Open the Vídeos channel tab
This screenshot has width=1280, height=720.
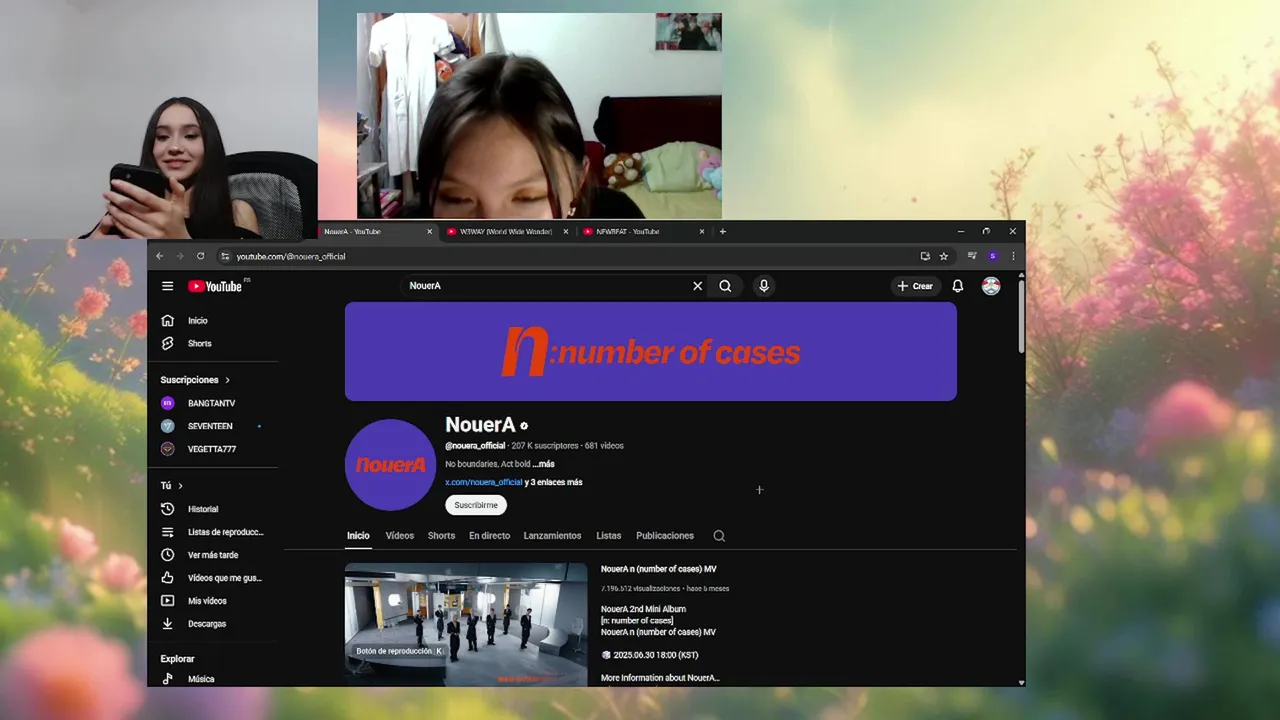point(400,536)
